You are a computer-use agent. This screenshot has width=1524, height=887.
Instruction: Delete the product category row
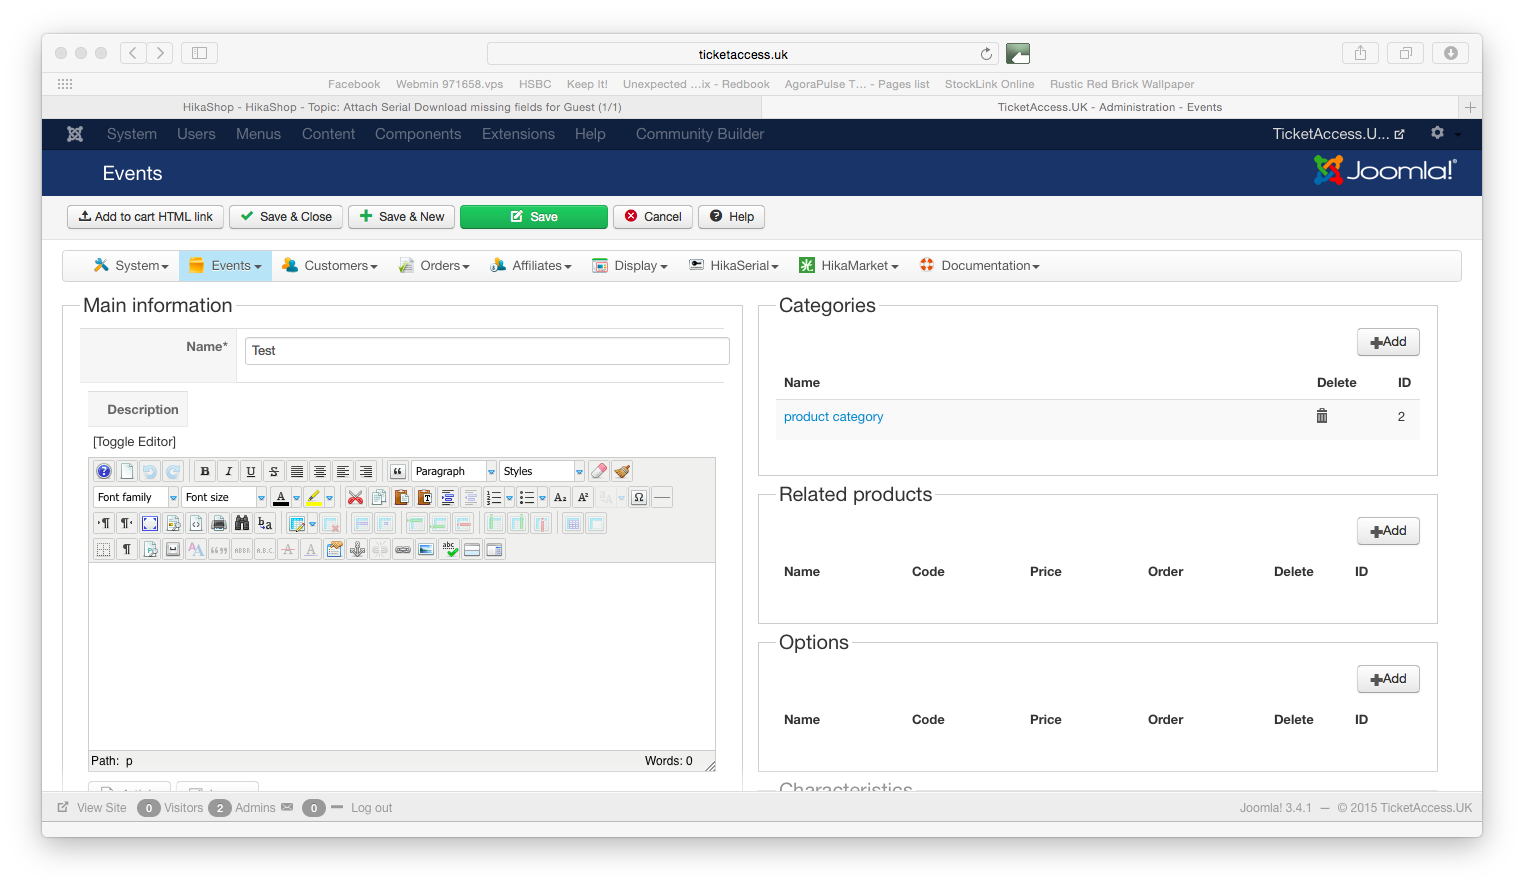[x=1322, y=416]
